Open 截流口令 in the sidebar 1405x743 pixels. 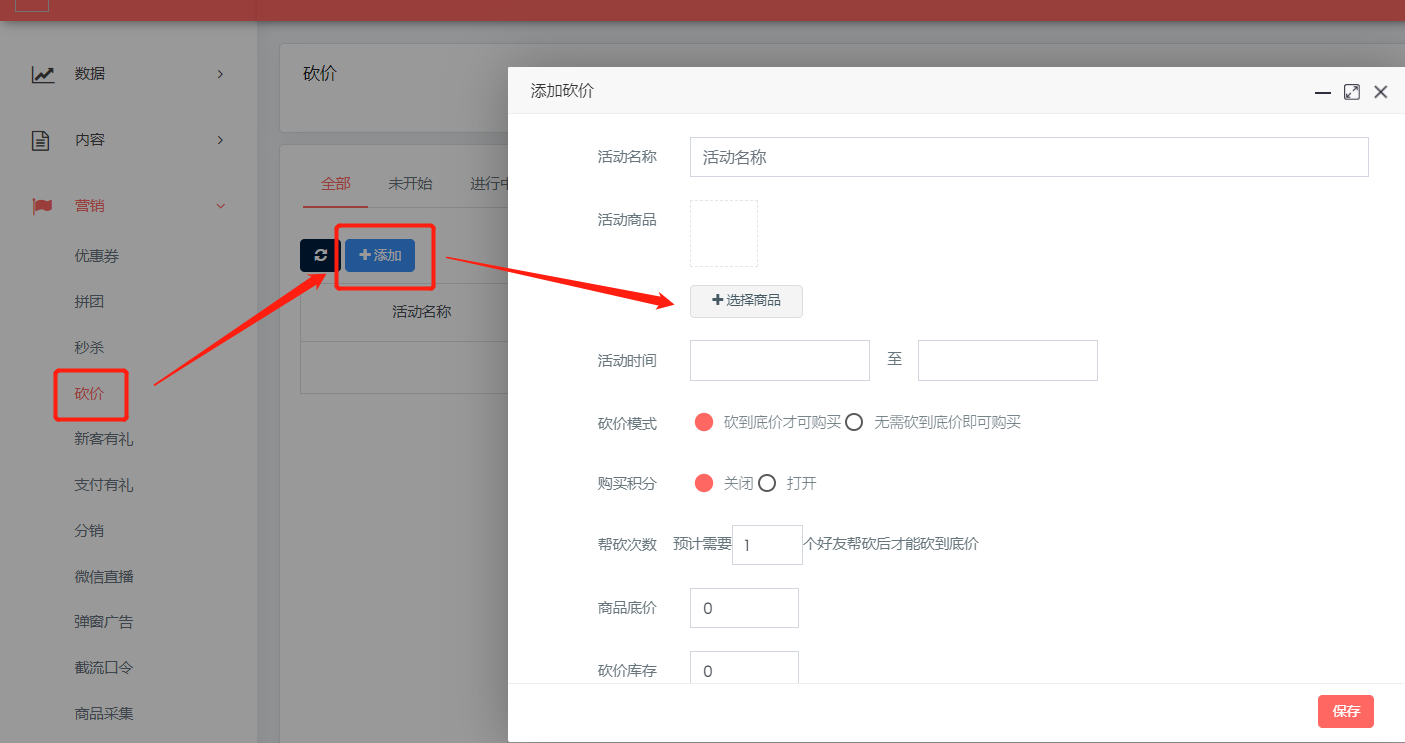pos(104,668)
